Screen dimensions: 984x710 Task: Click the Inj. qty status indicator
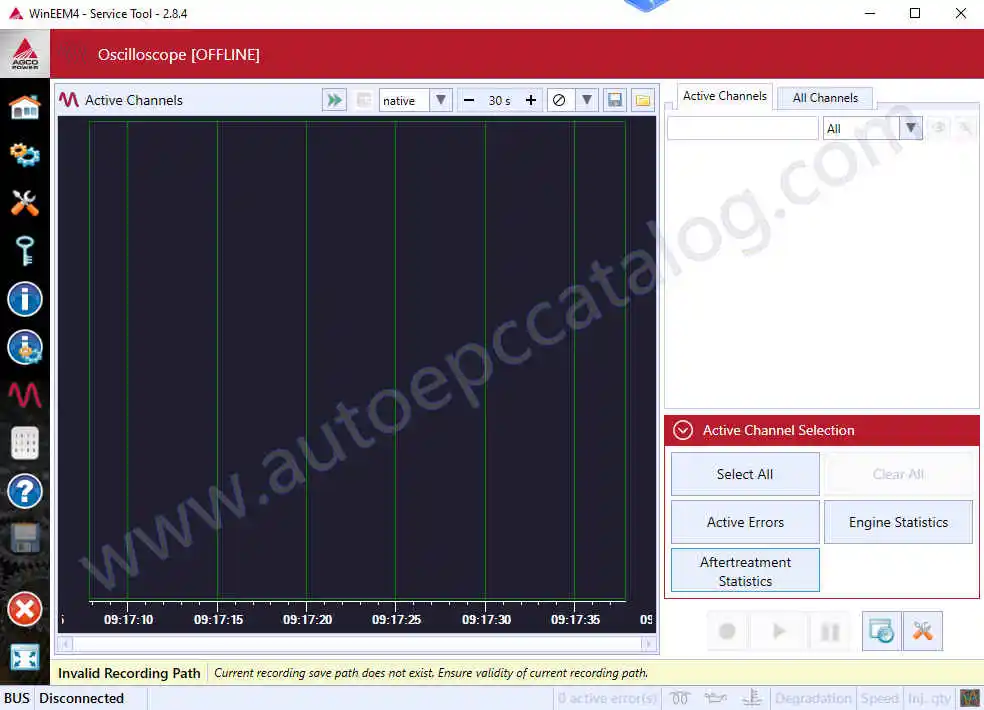tap(929, 698)
